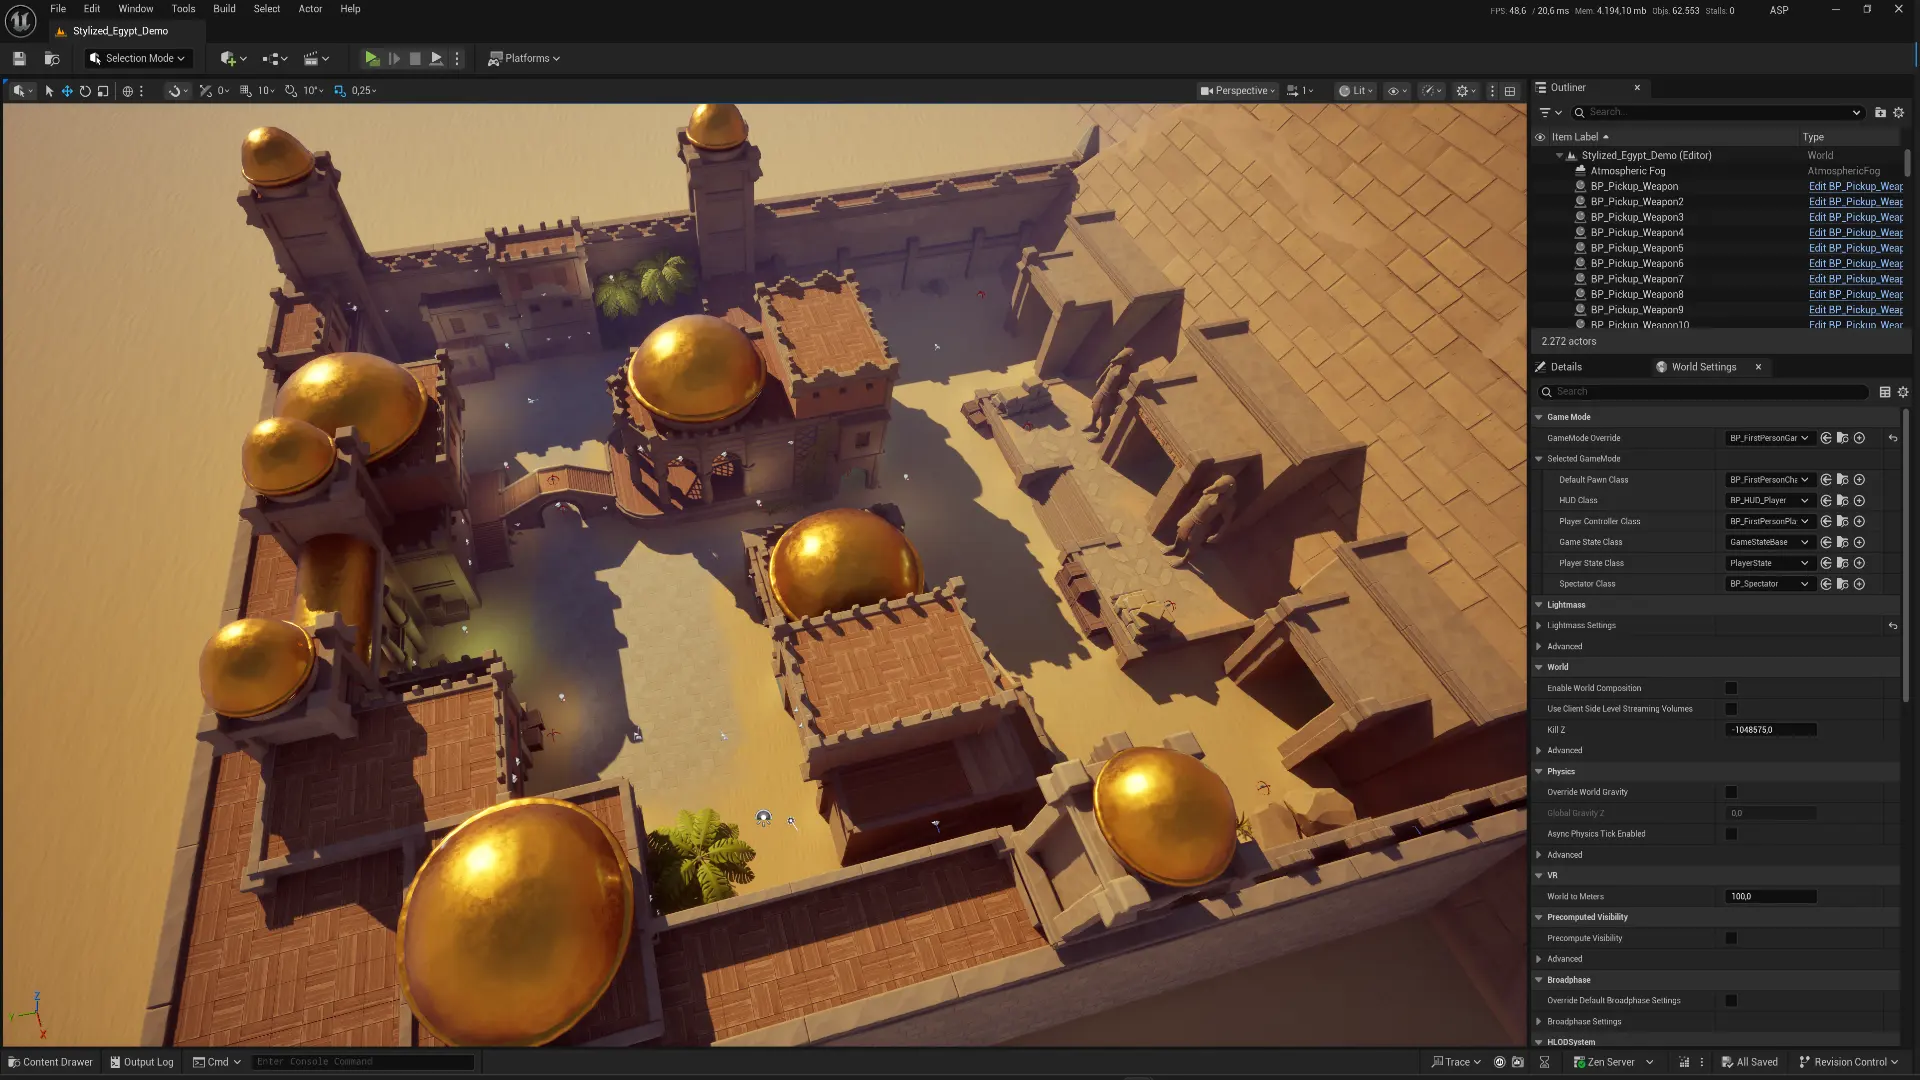This screenshot has height=1080, width=1920.
Task: Open the Edit menu
Action: click(92, 9)
